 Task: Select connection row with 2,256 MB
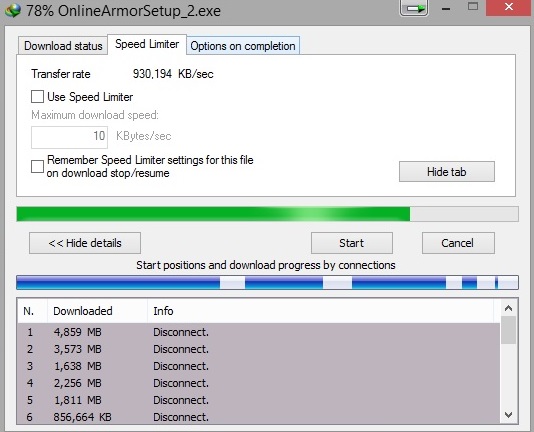point(259,383)
